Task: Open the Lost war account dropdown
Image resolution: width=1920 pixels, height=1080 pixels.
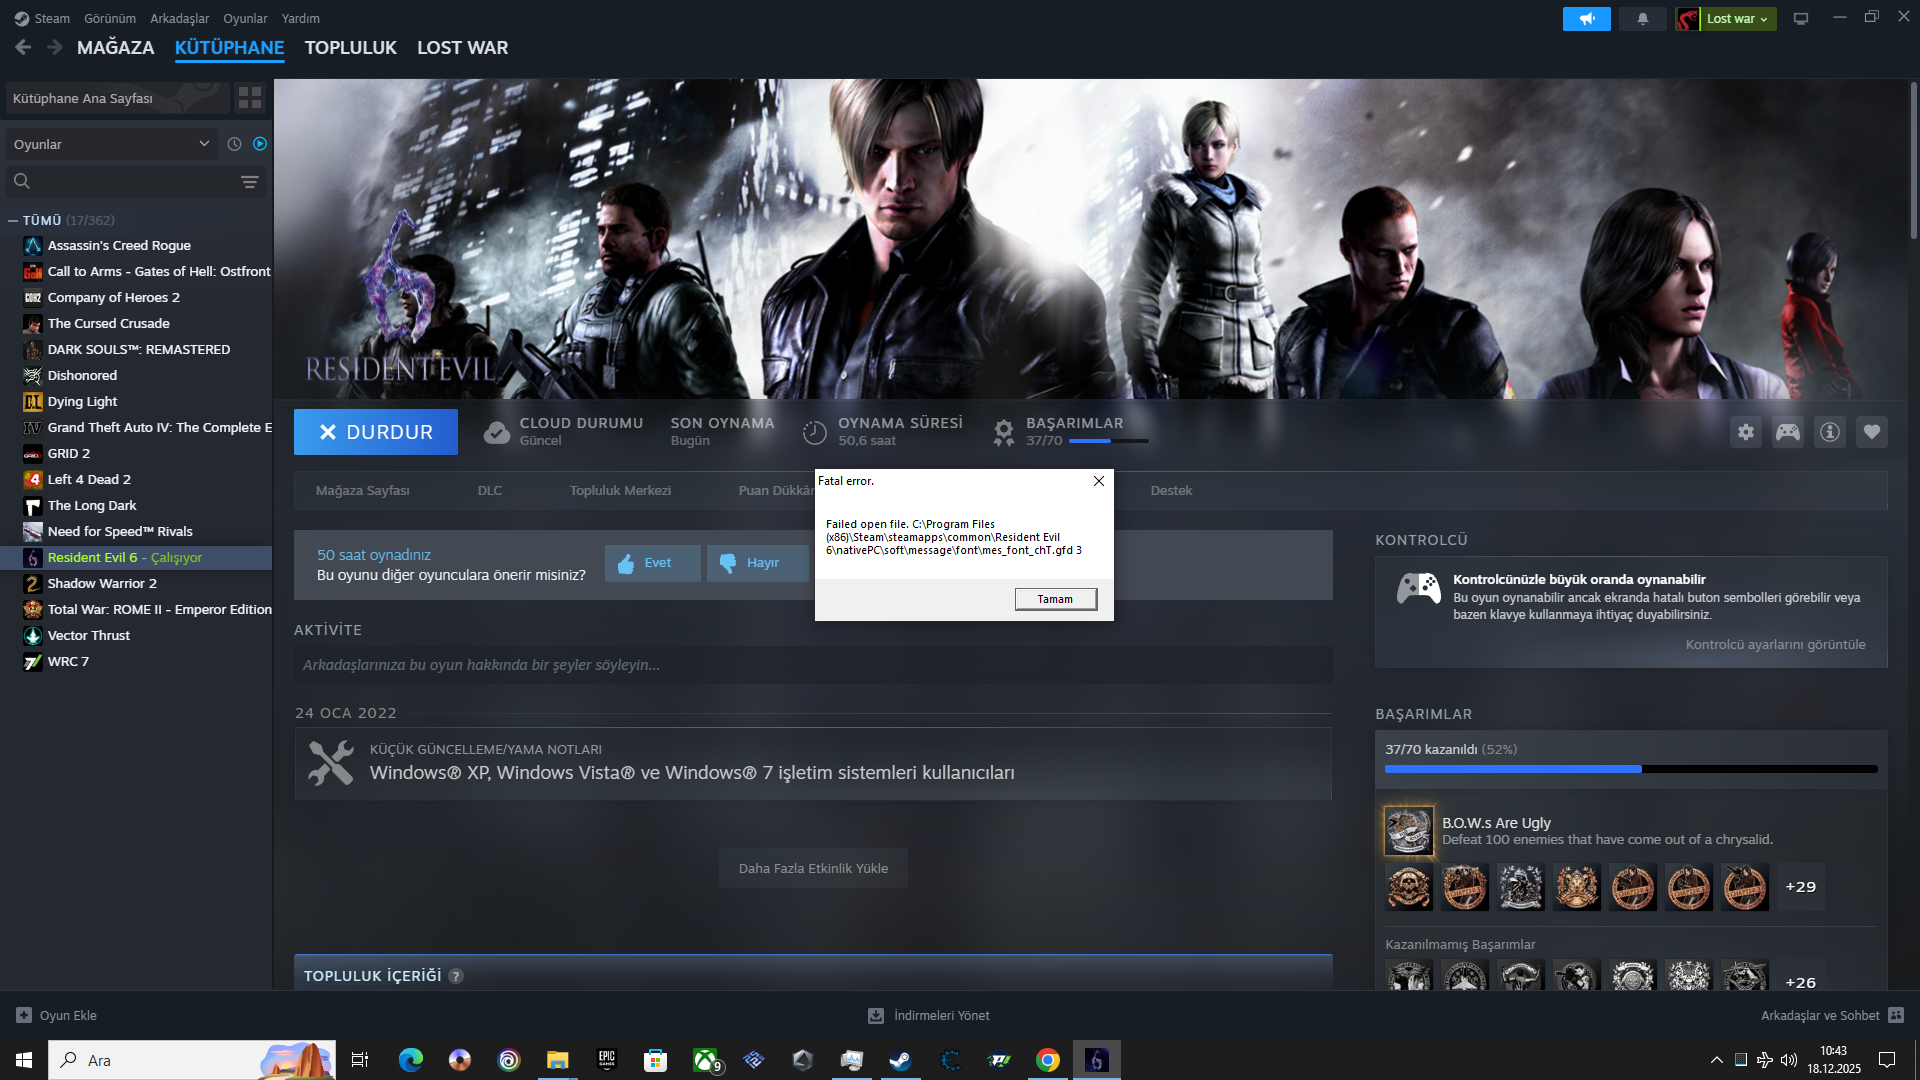Action: [x=1737, y=19]
